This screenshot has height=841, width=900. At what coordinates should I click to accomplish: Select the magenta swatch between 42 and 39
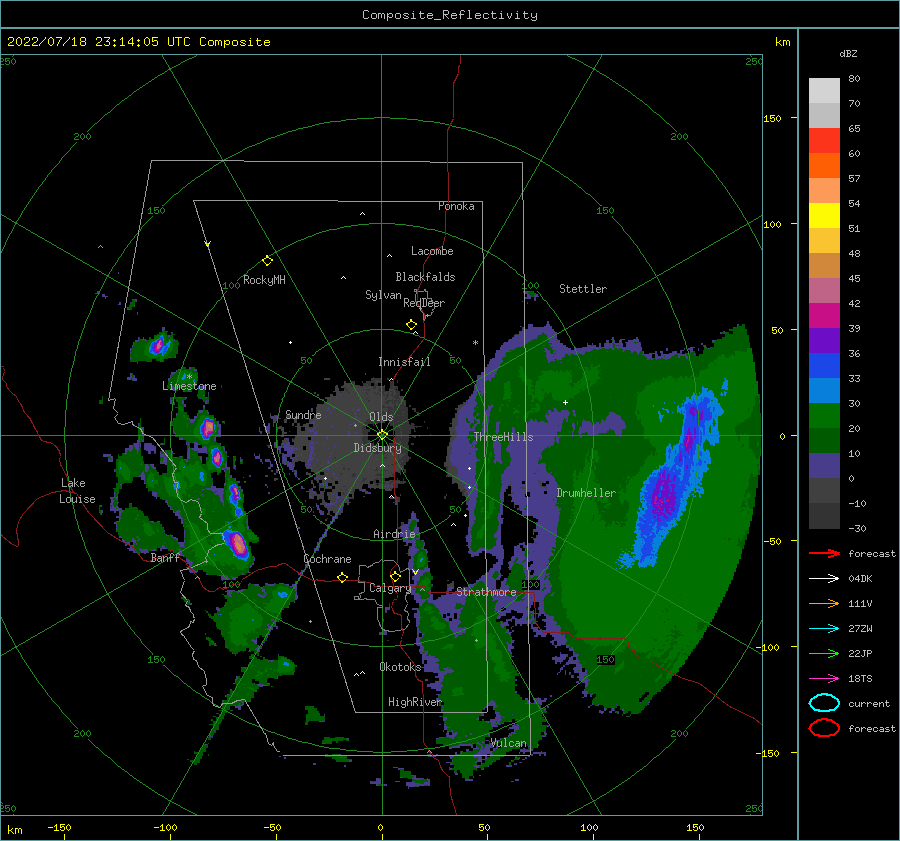pos(824,316)
